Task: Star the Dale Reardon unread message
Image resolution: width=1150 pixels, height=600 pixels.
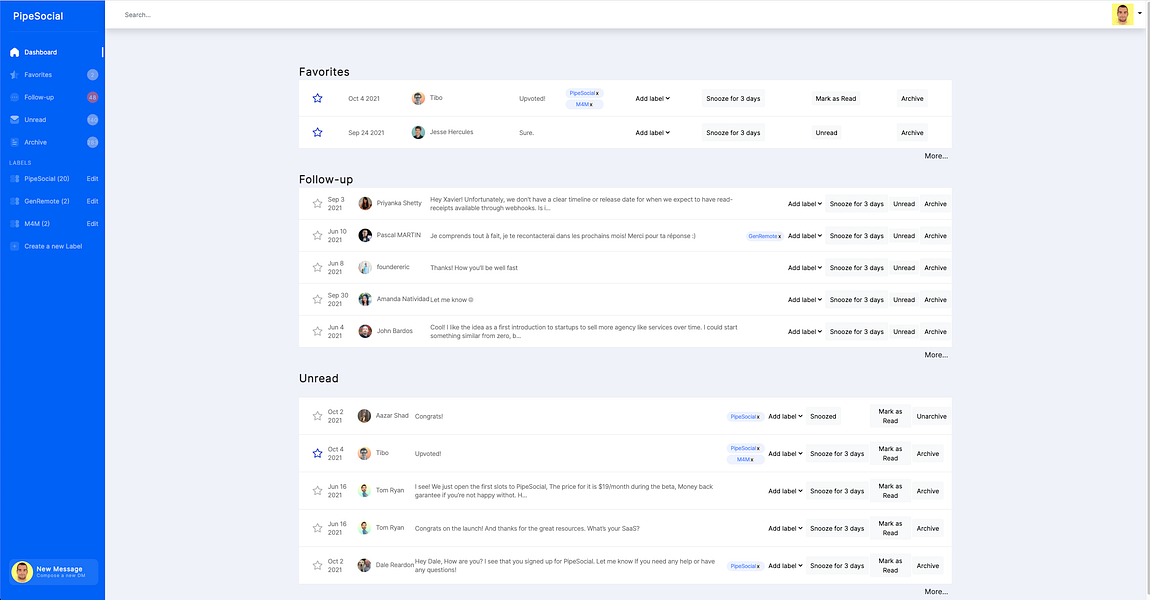Action: (x=318, y=566)
